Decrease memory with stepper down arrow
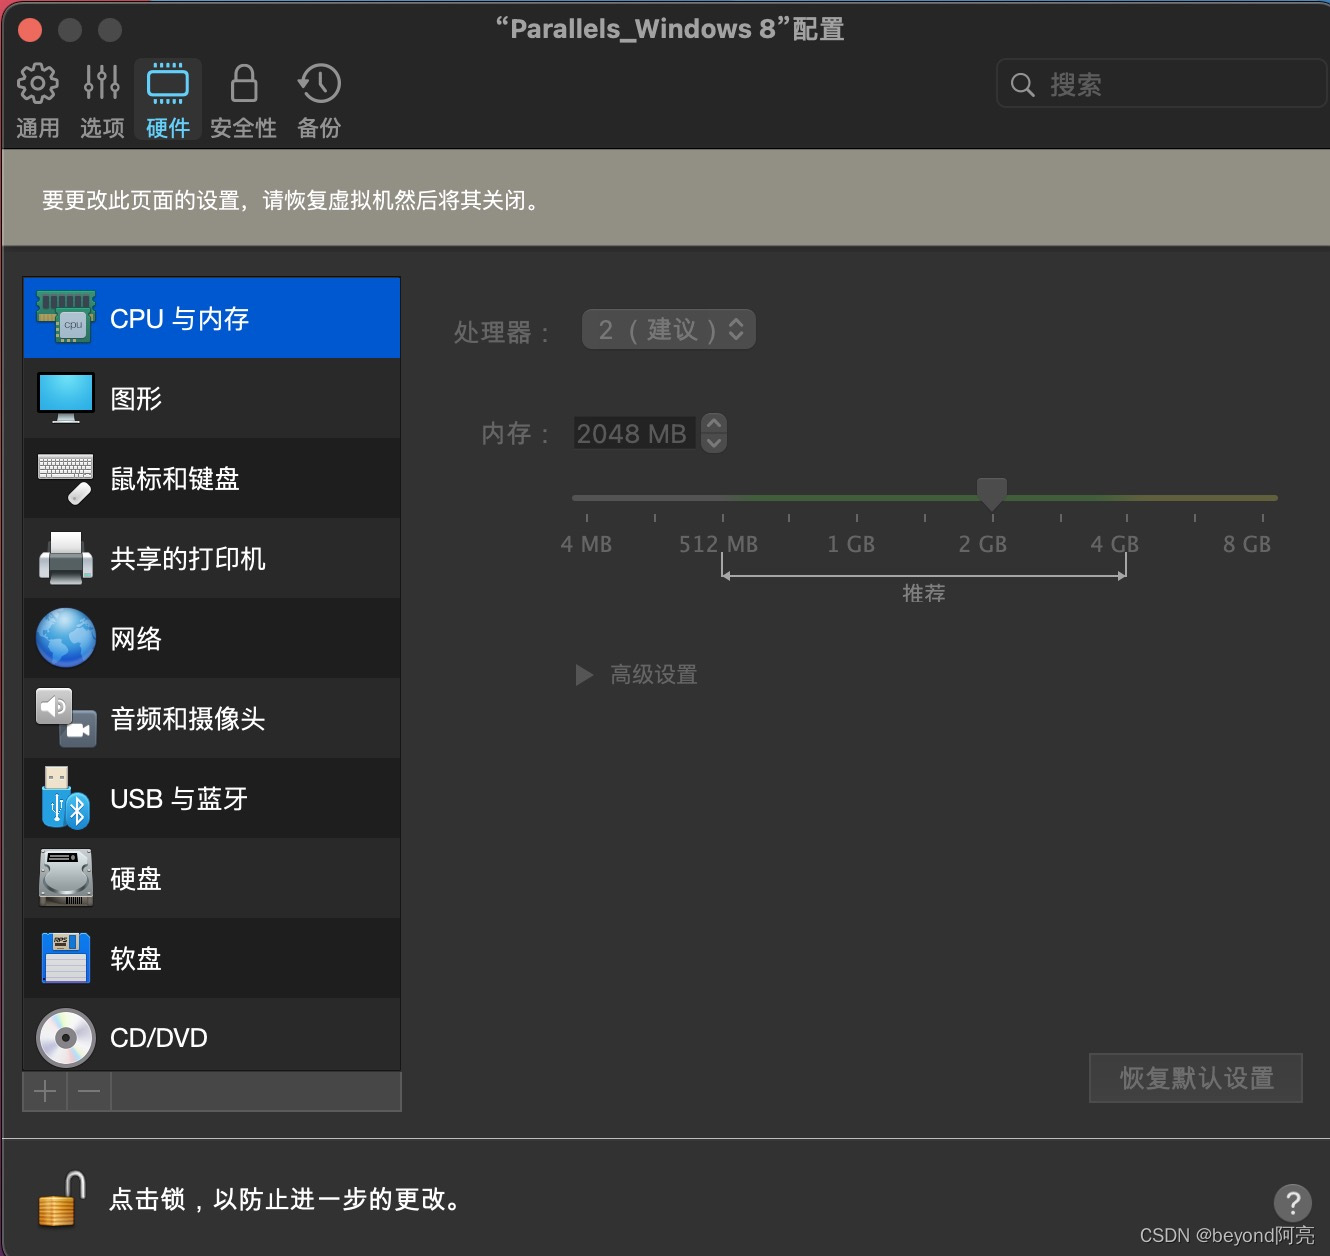The image size is (1330, 1256). point(714,442)
